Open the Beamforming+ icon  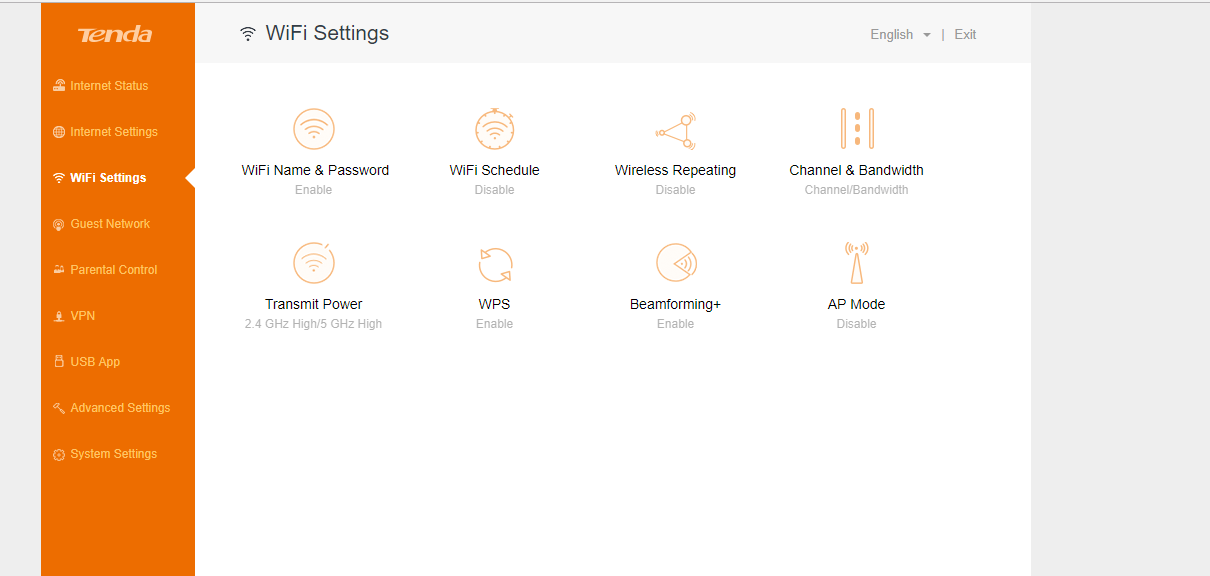point(675,263)
